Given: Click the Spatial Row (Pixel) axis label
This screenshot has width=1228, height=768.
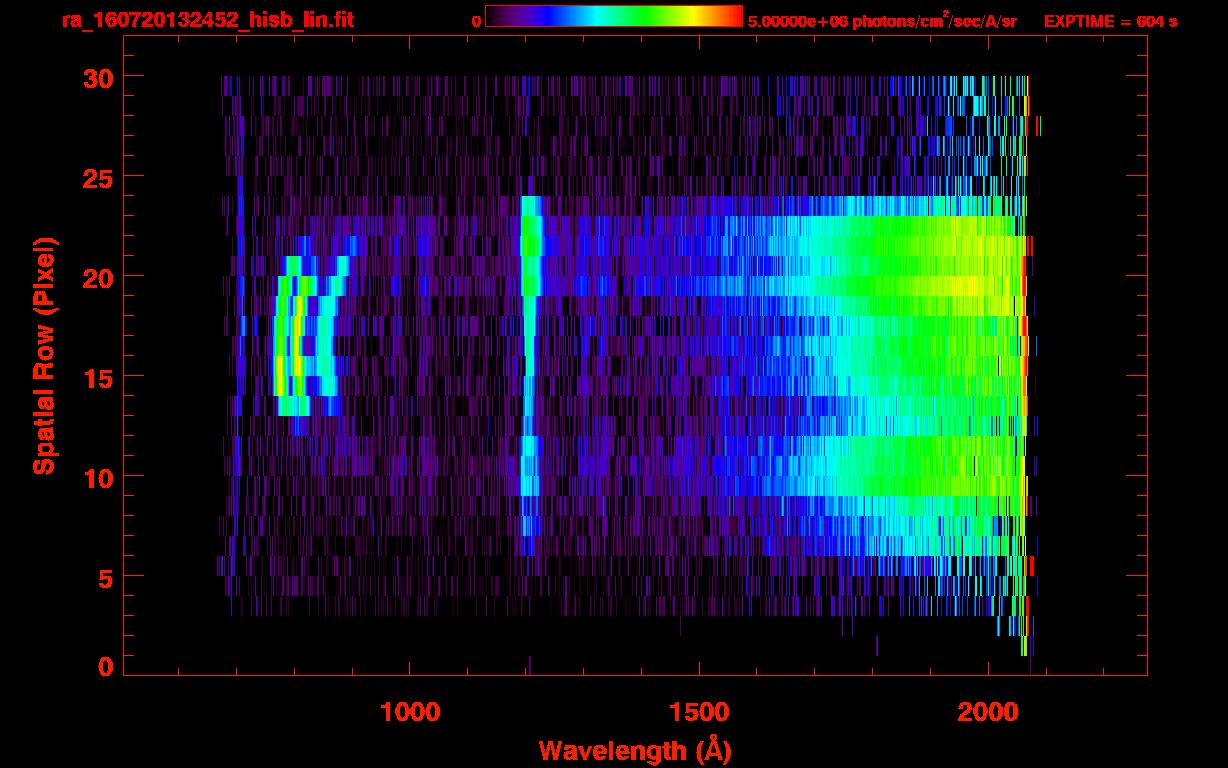Looking at the screenshot, I should [45, 355].
